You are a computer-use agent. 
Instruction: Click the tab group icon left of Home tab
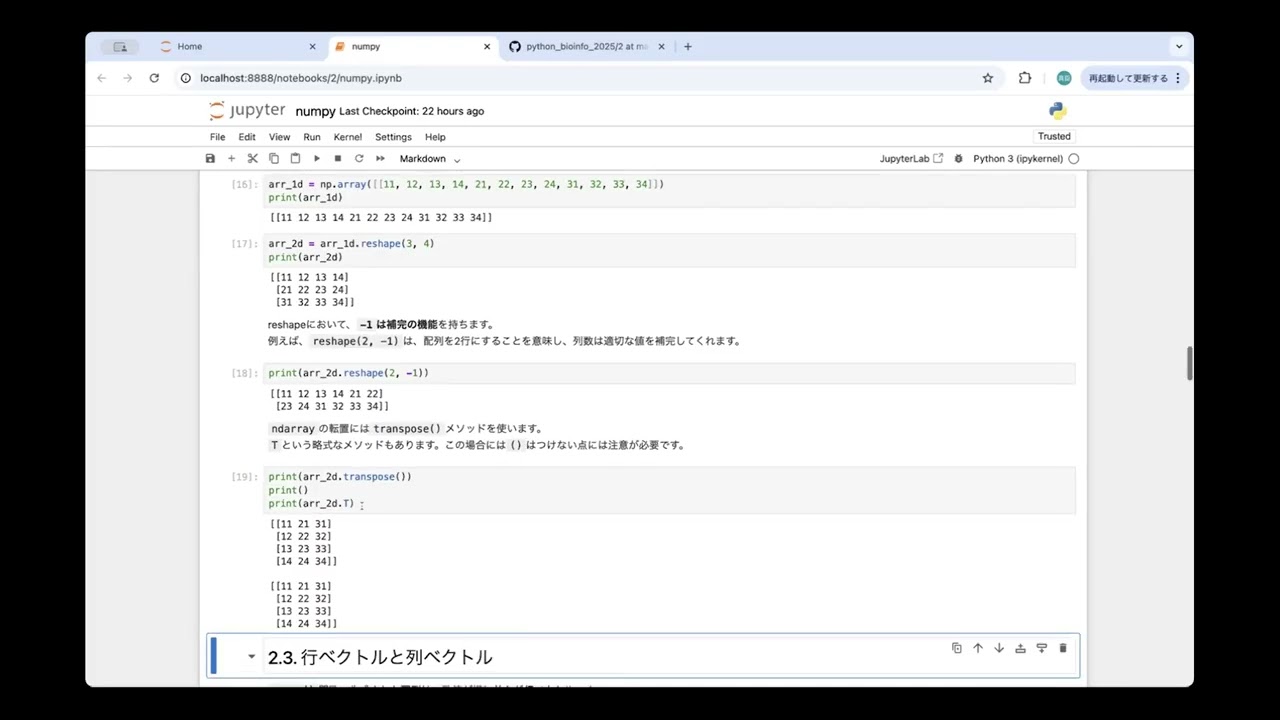[120, 46]
